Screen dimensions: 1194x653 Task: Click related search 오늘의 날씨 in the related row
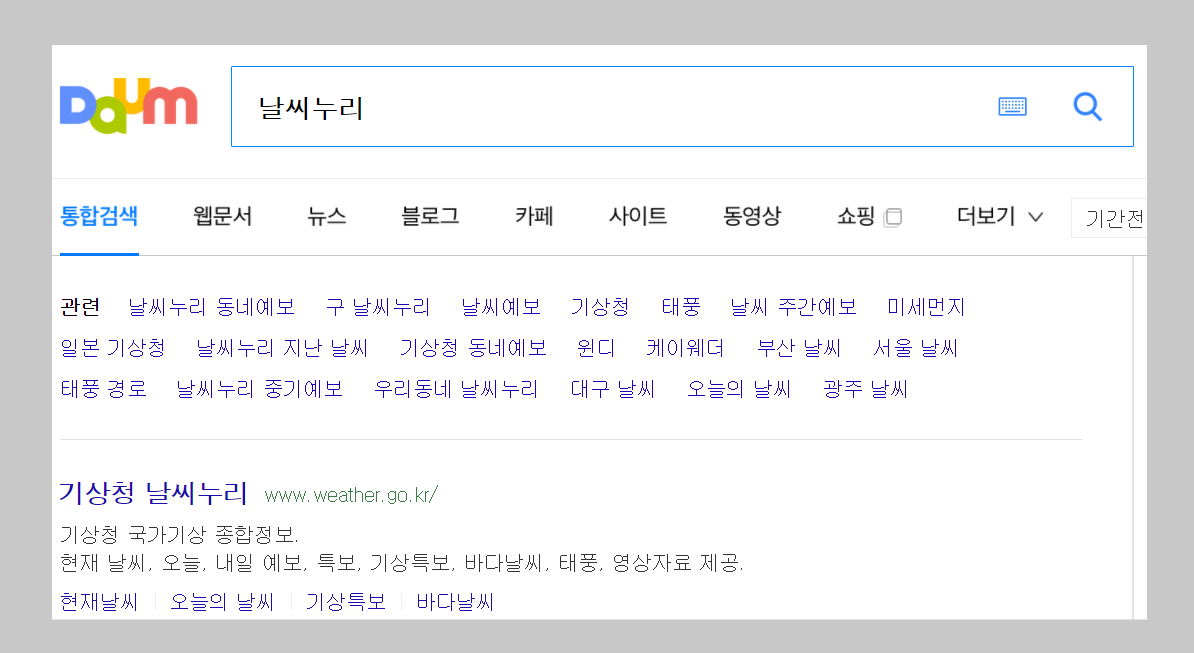[x=739, y=389]
